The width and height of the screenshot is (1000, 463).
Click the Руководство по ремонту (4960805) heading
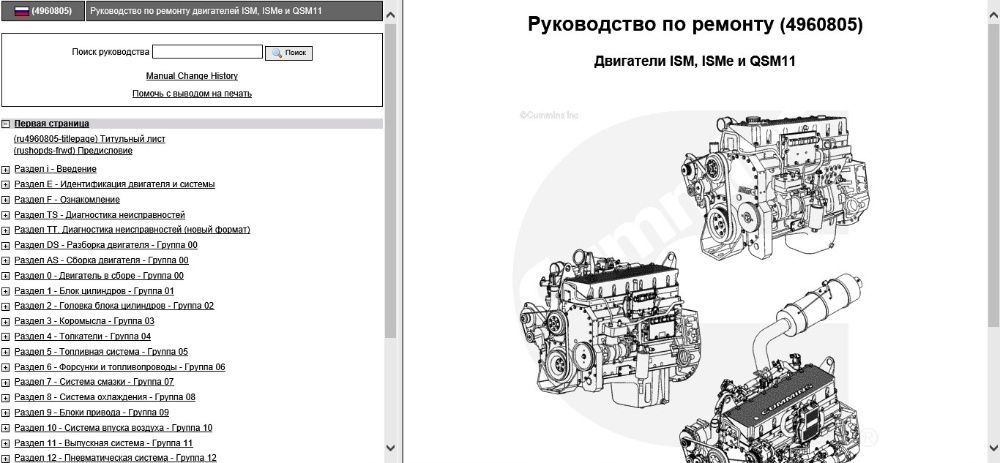point(695,25)
